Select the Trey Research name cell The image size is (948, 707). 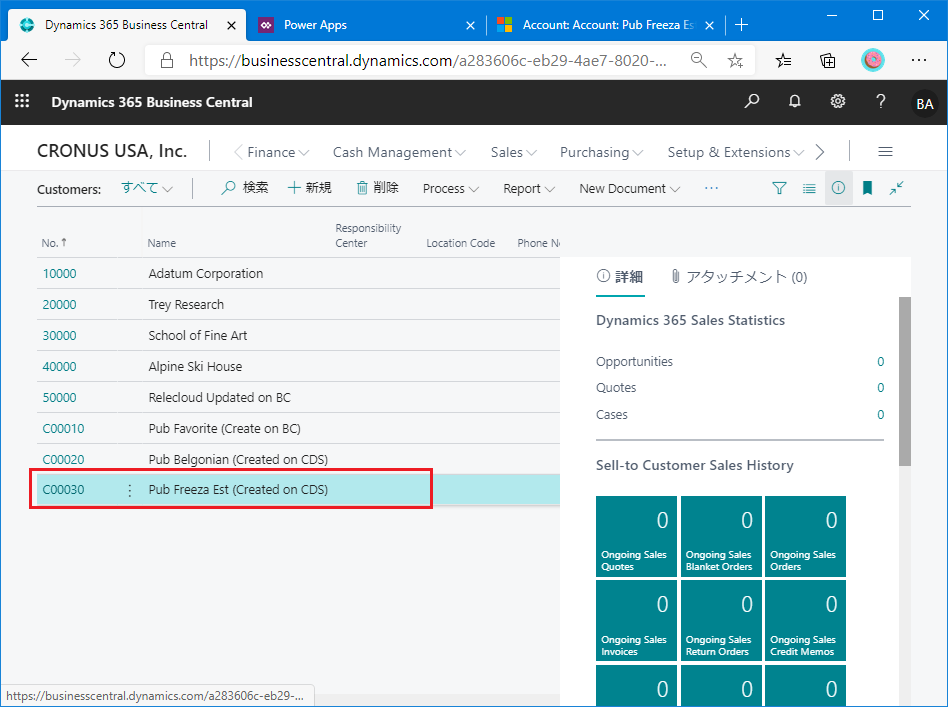(186, 305)
